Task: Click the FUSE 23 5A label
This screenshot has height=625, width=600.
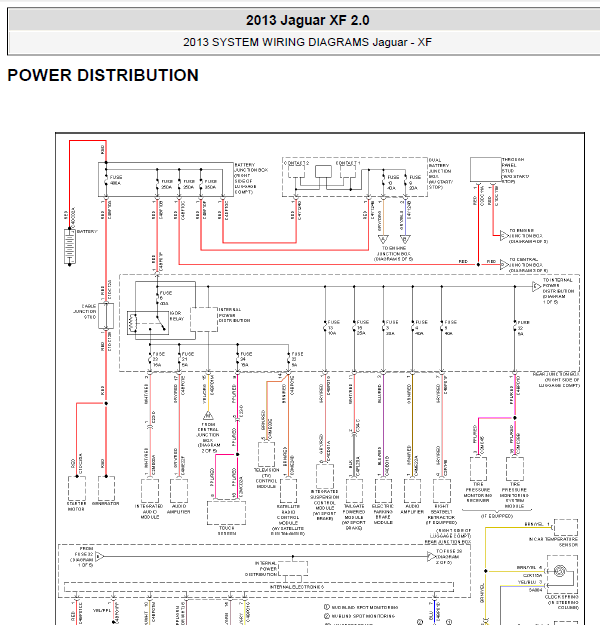Action: 297,359
